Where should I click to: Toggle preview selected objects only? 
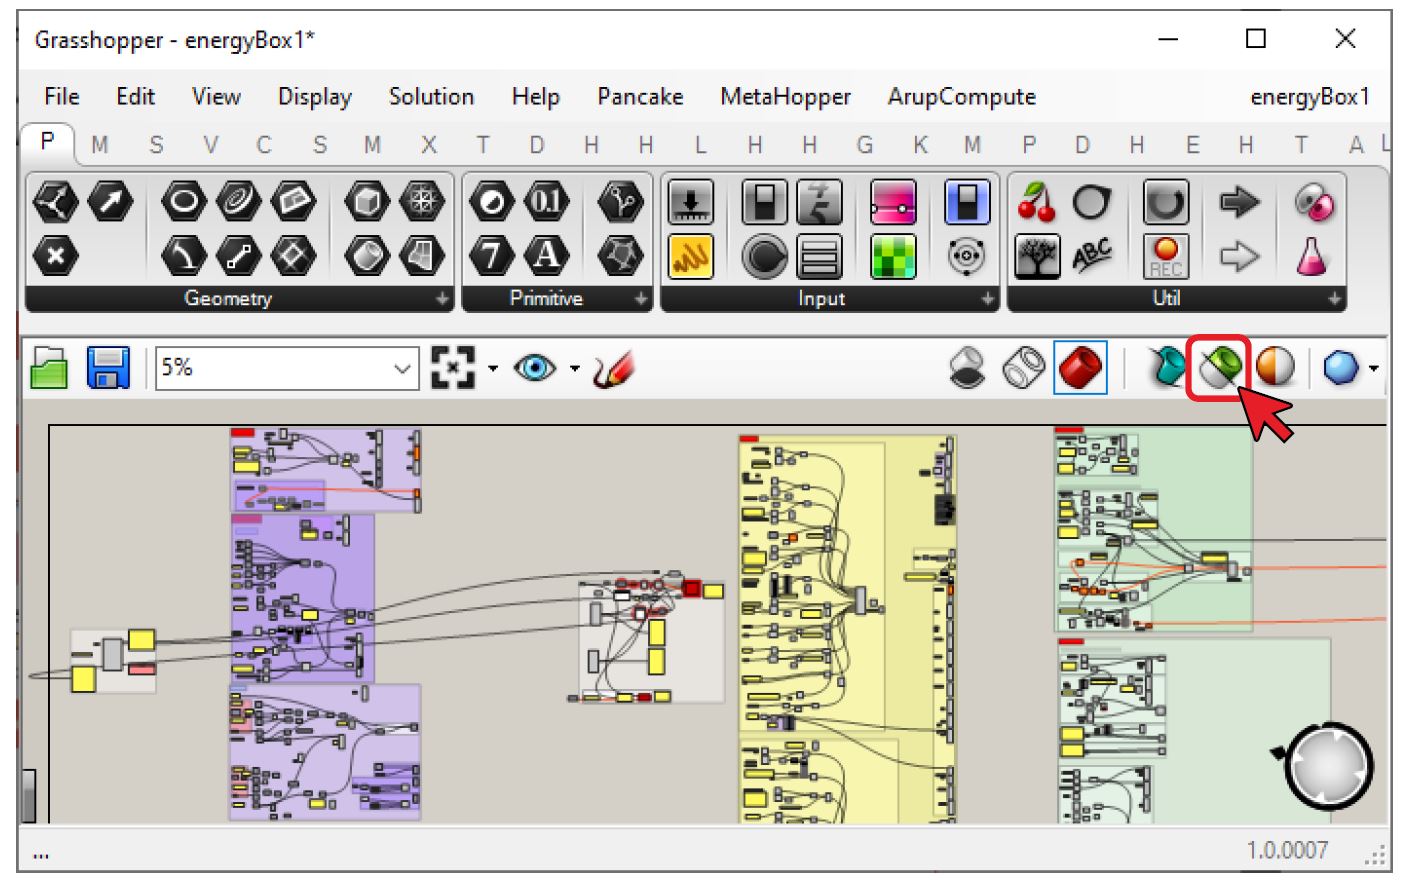1220,368
